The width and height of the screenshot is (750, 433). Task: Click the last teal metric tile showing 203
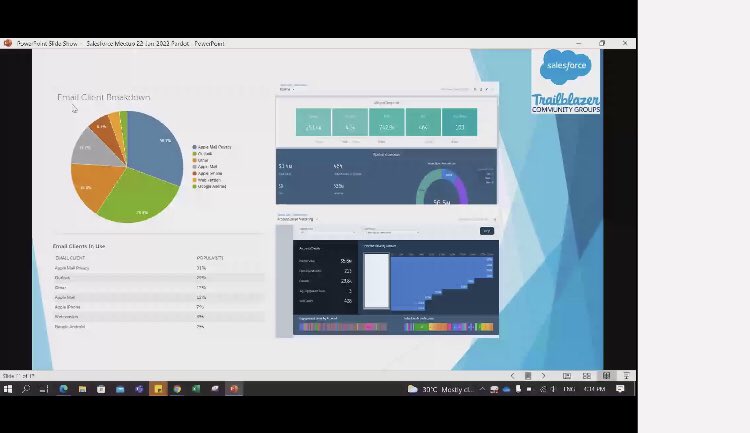[x=460, y=122]
